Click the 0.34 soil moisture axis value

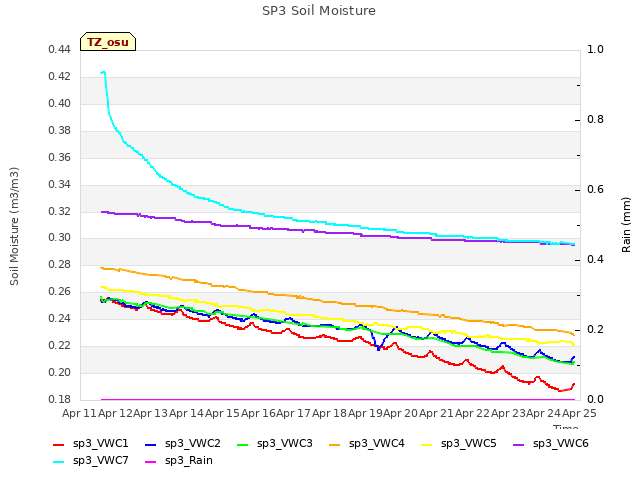point(60,184)
